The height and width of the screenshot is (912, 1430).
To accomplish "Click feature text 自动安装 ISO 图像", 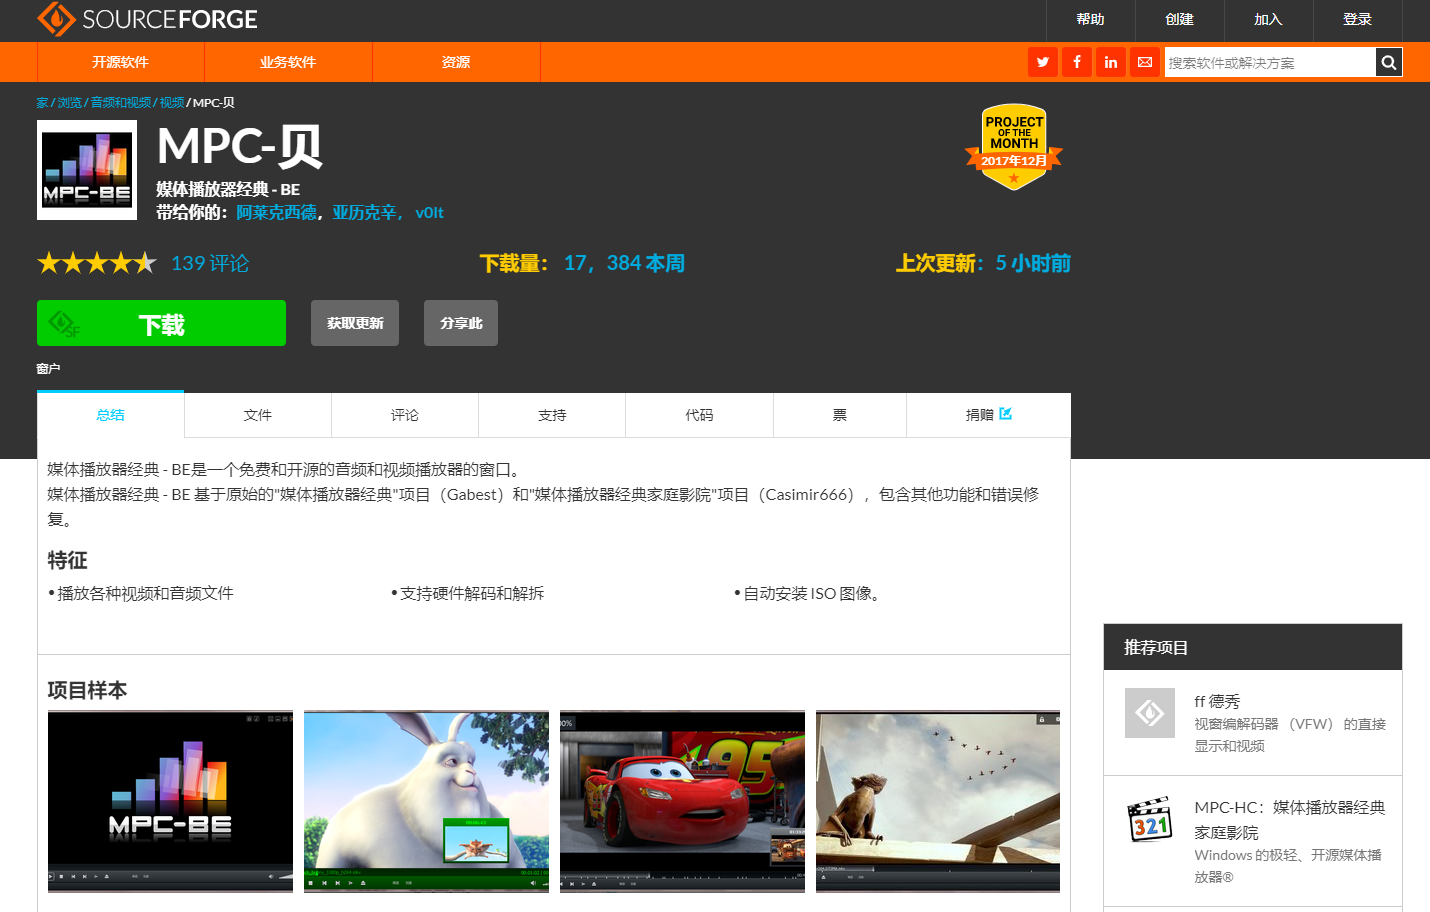I will pos(812,593).
